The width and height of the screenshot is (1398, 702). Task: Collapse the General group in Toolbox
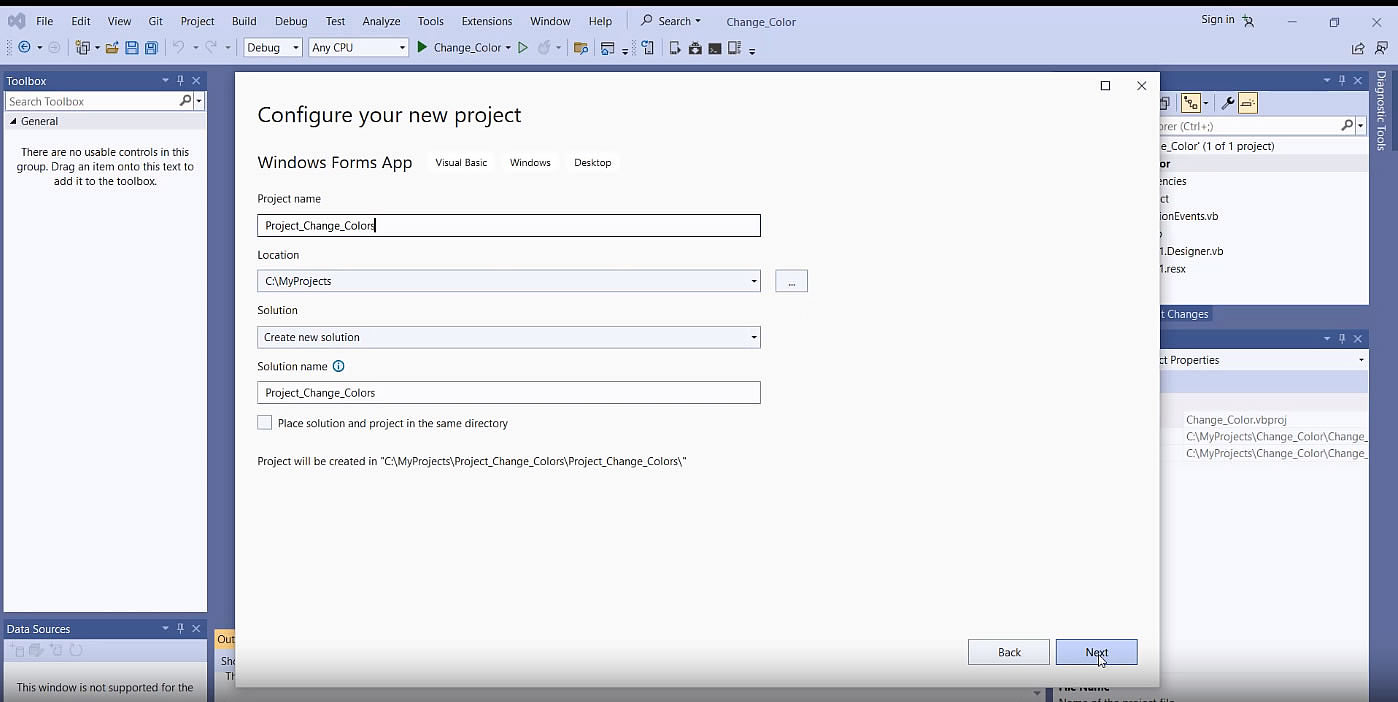(14, 122)
